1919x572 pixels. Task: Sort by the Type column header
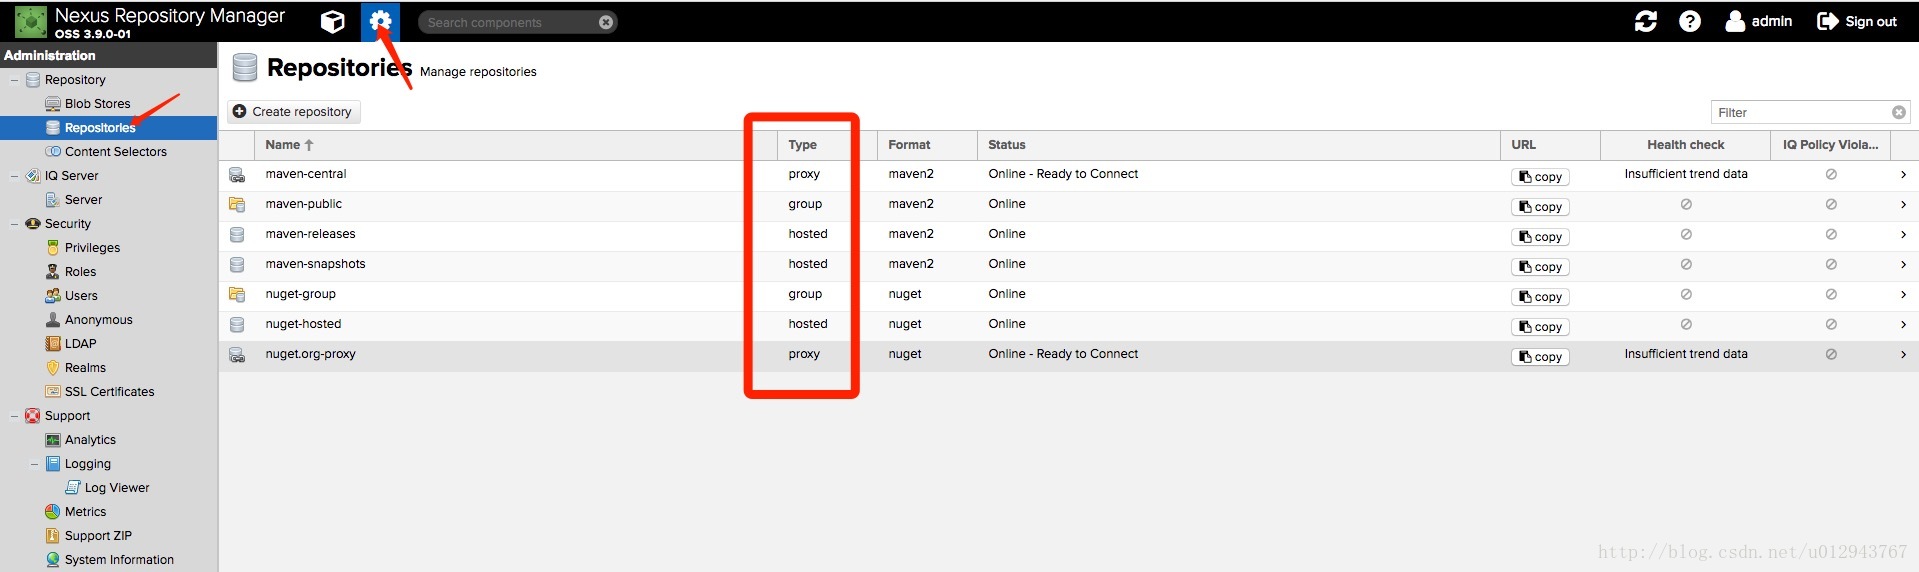click(827, 145)
